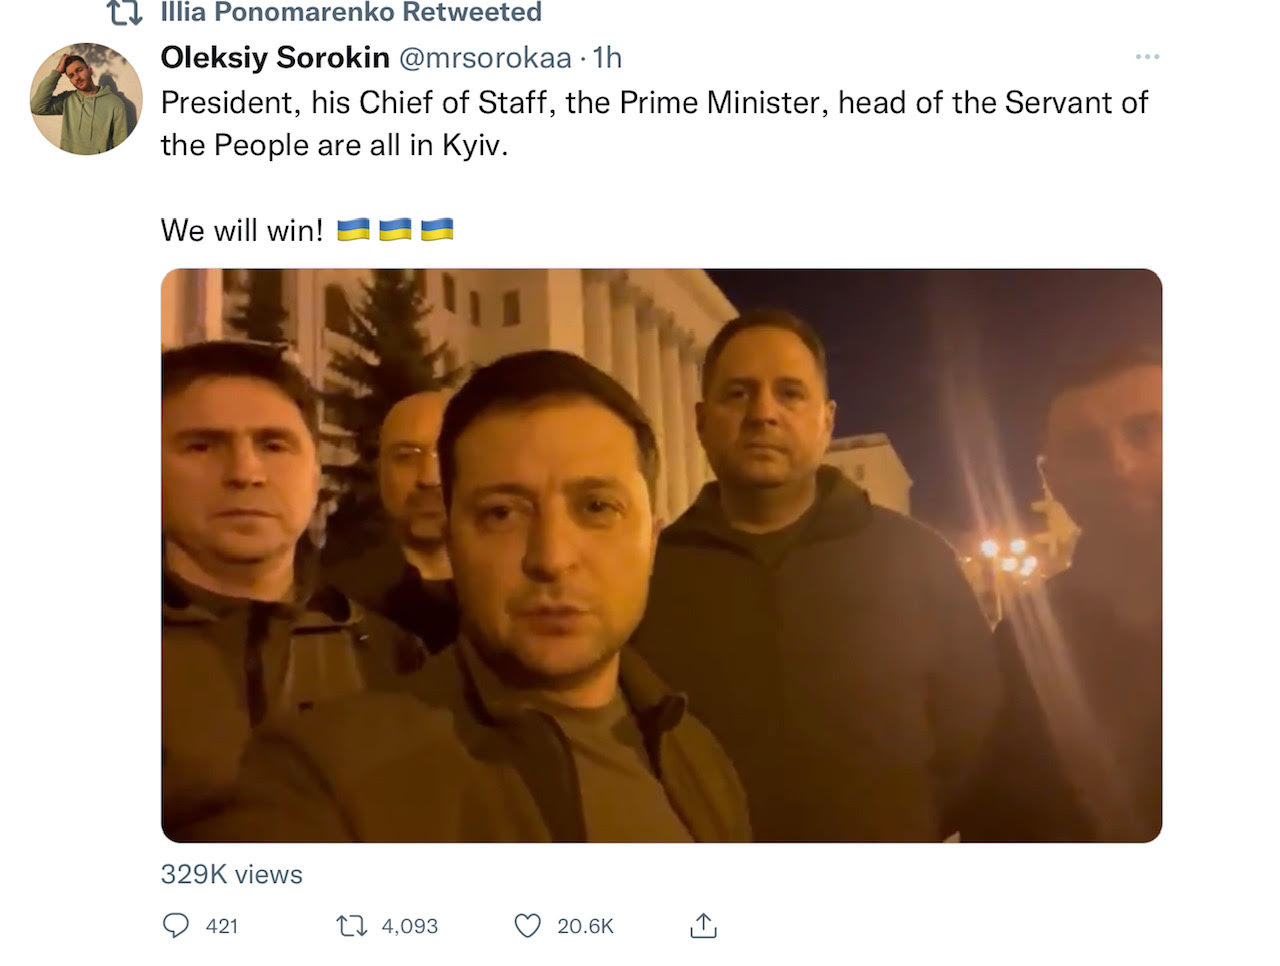Open Illia Ponomarenko Retweeted label
This screenshot has width=1280, height=966.
(351, 13)
